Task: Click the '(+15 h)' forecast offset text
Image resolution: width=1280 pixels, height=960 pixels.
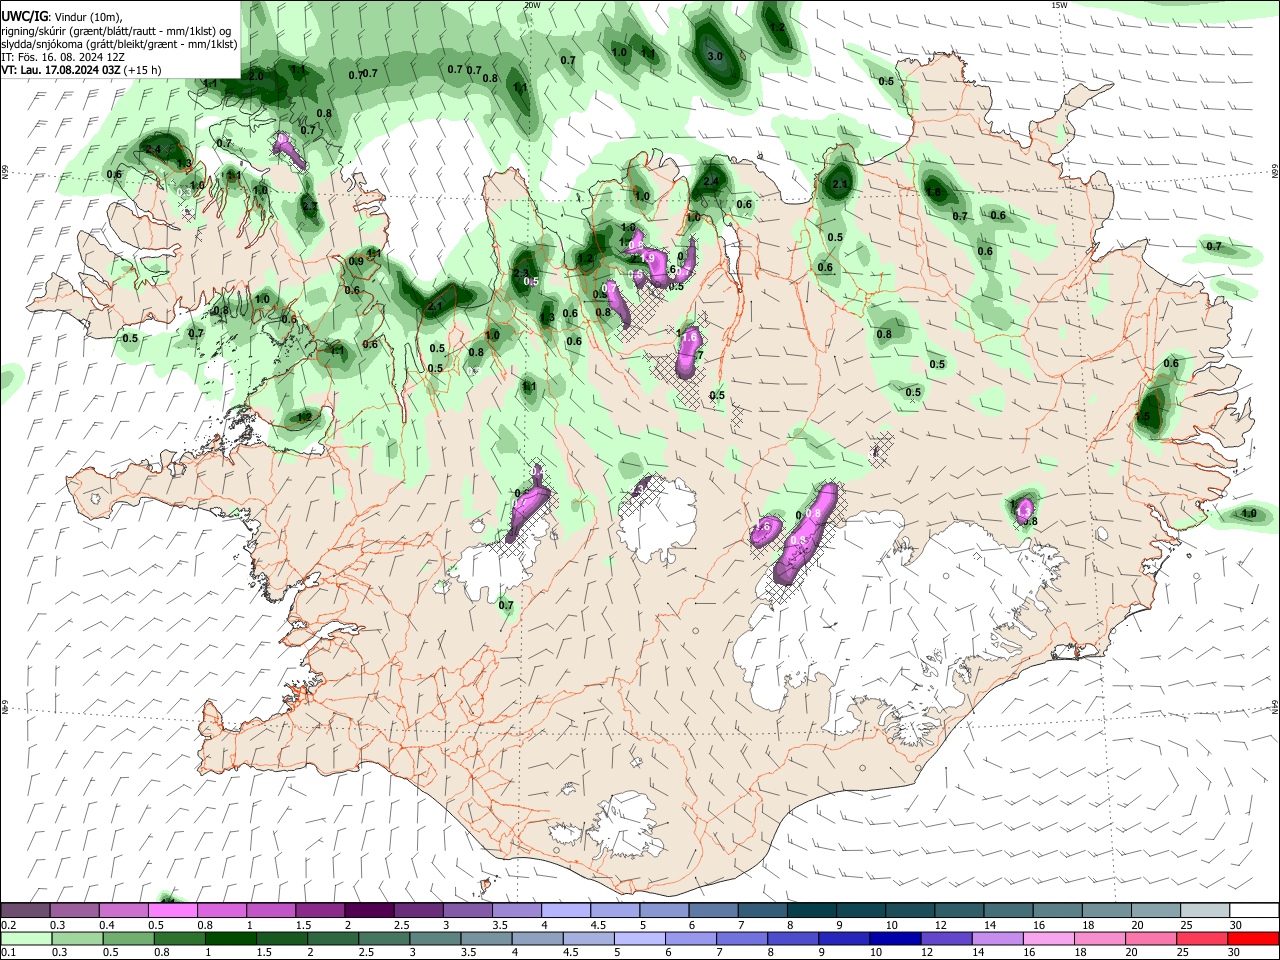Action: 144,70
